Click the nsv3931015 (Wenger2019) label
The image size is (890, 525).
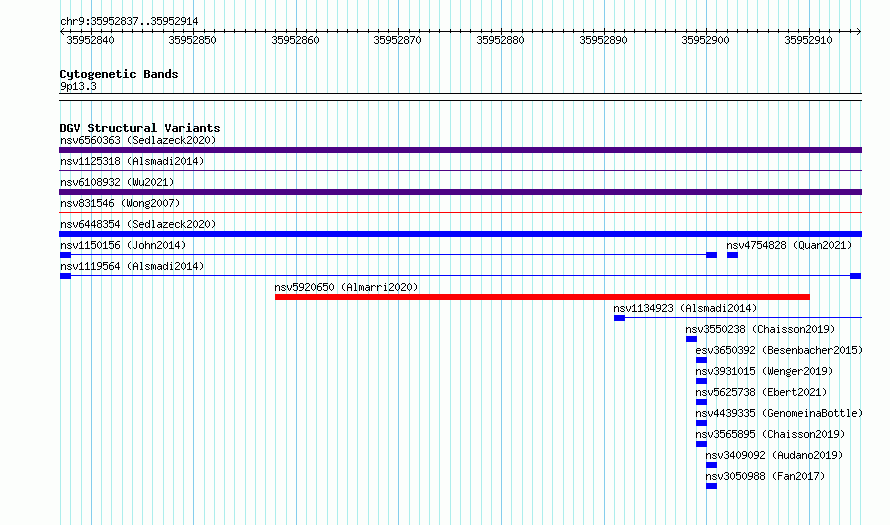(x=764, y=371)
